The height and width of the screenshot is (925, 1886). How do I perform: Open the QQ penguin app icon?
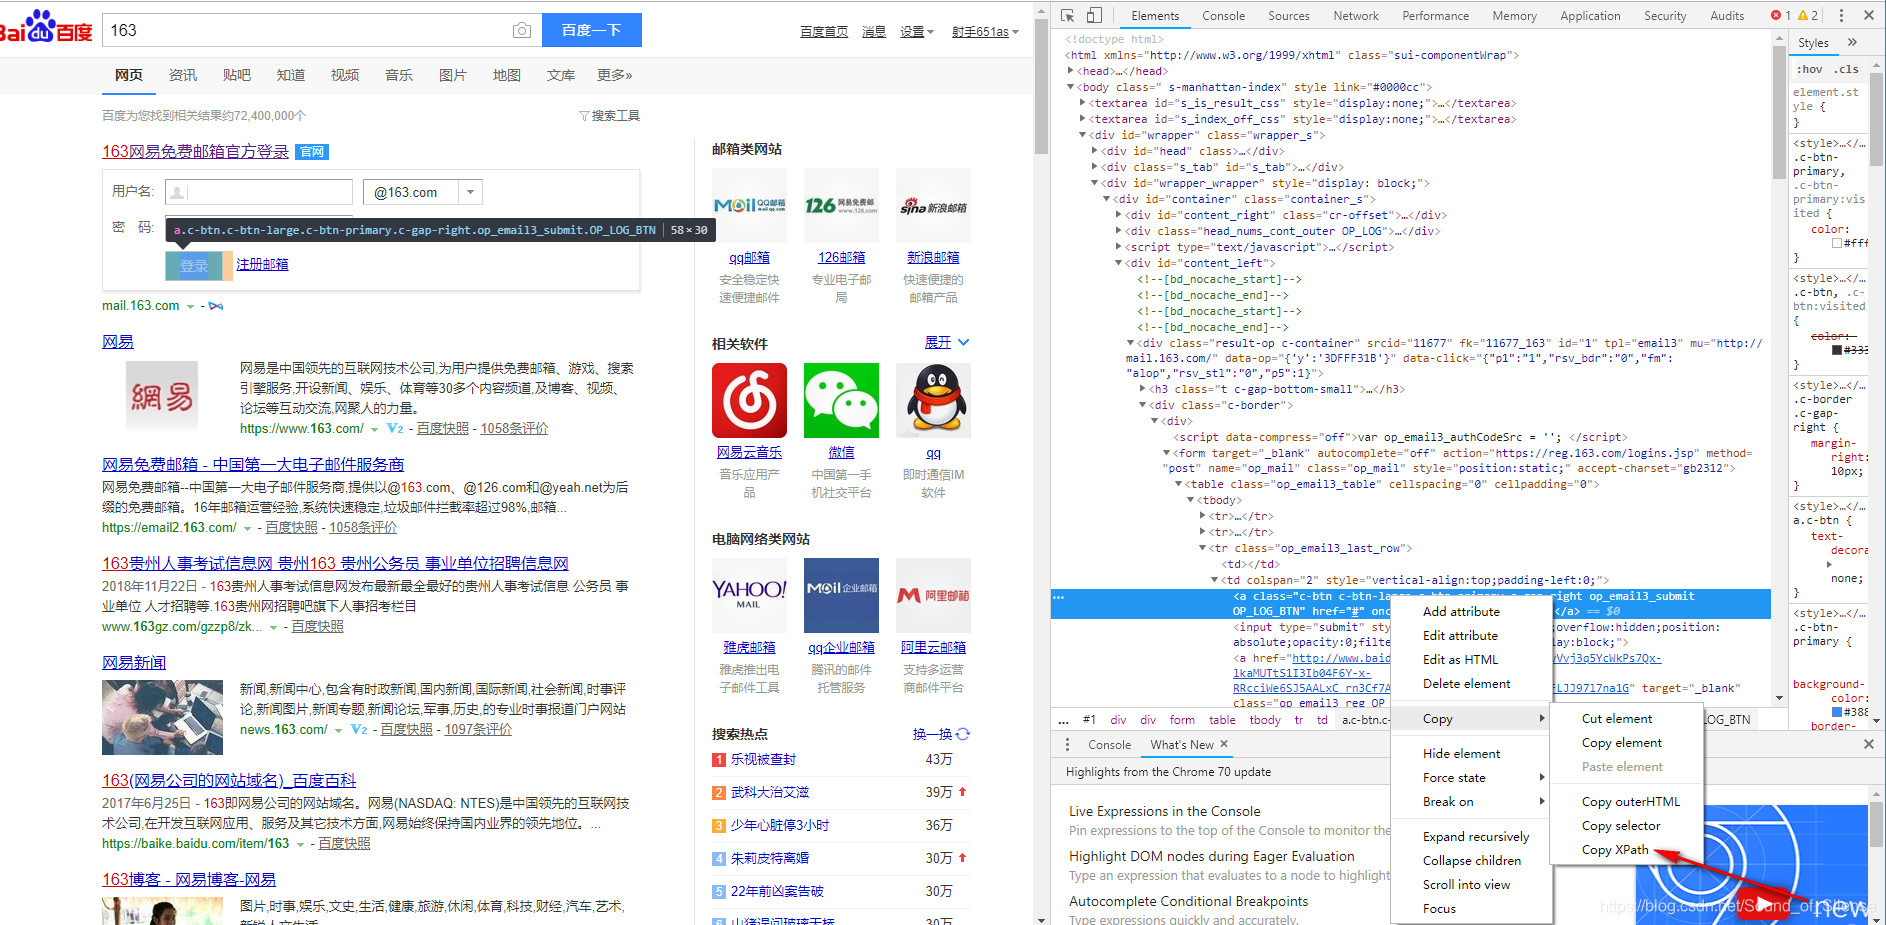coord(933,400)
